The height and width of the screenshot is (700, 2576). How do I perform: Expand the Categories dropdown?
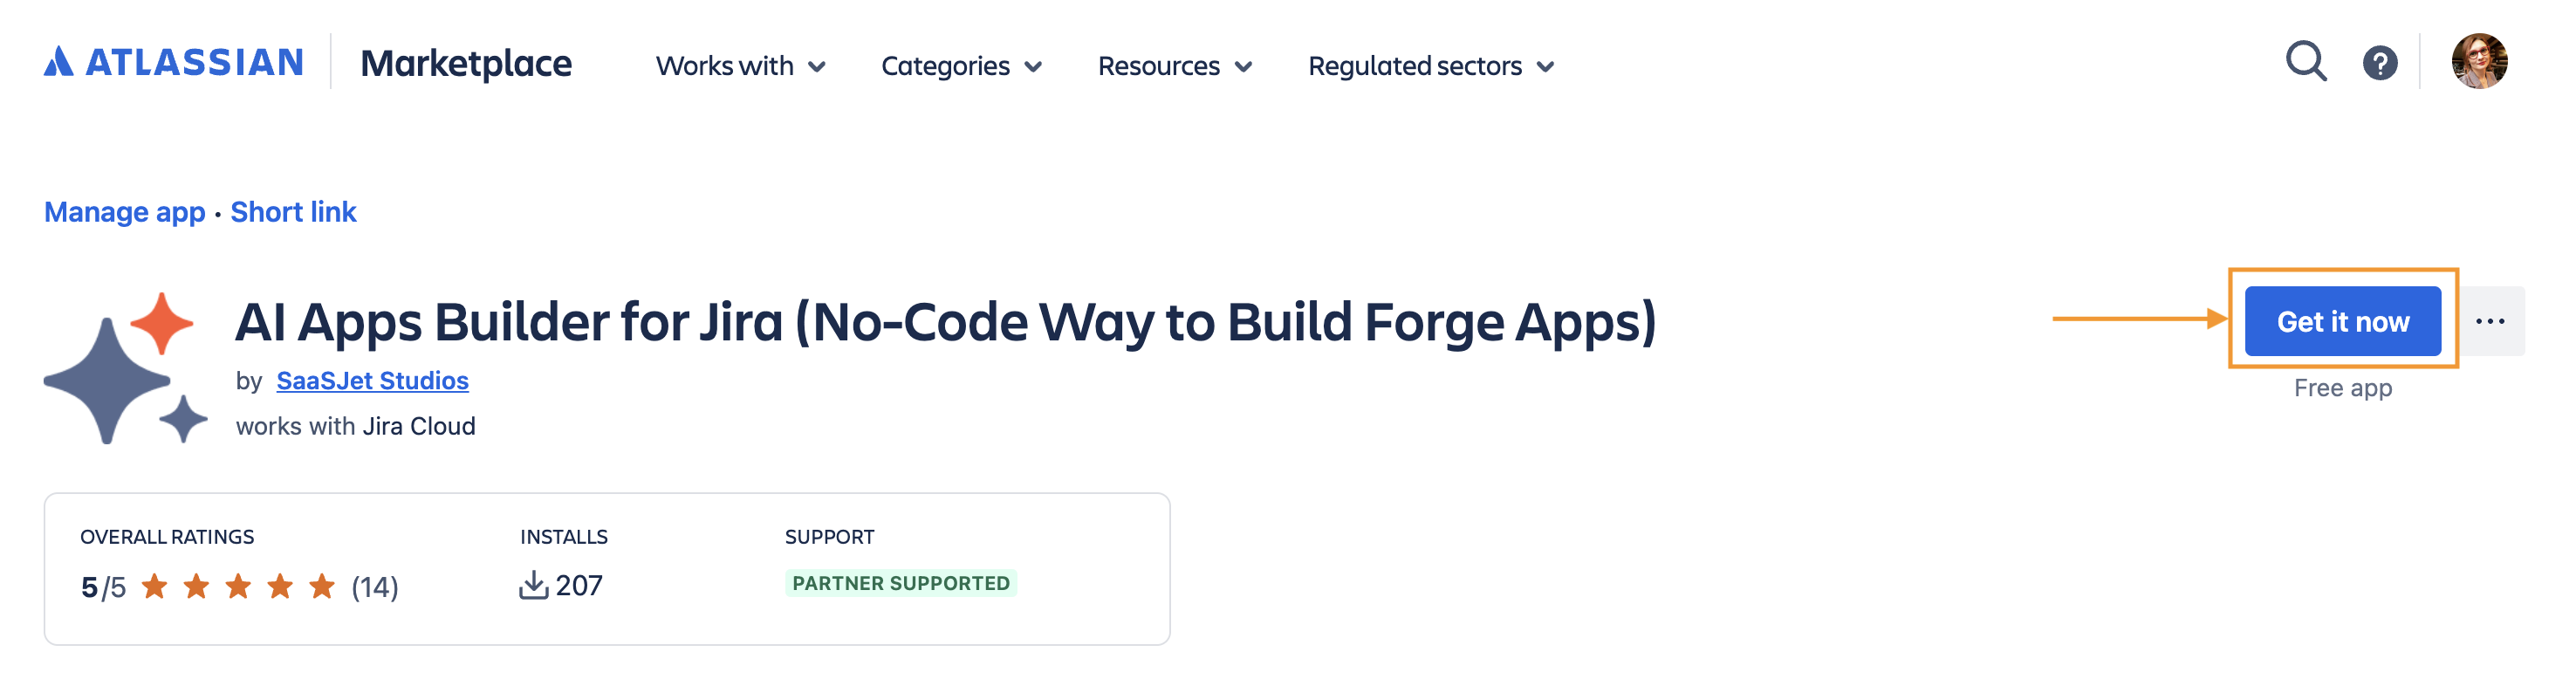tap(962, 66)
